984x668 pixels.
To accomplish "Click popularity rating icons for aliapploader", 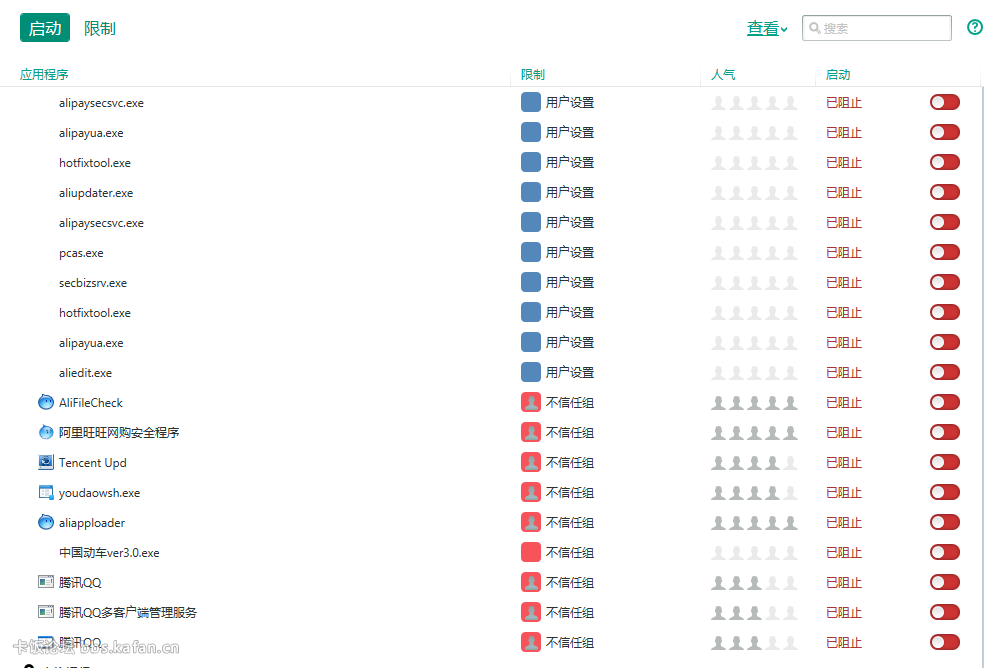I will 754,523.
